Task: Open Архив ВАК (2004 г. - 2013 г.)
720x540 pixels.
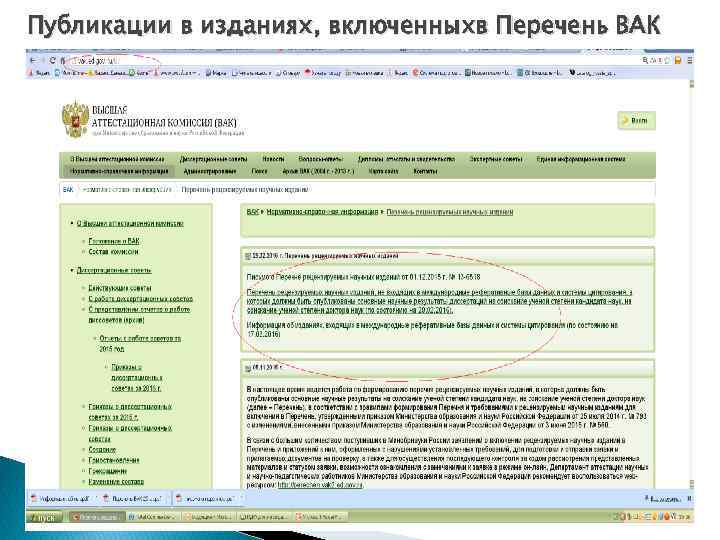Action: [318, 171]
